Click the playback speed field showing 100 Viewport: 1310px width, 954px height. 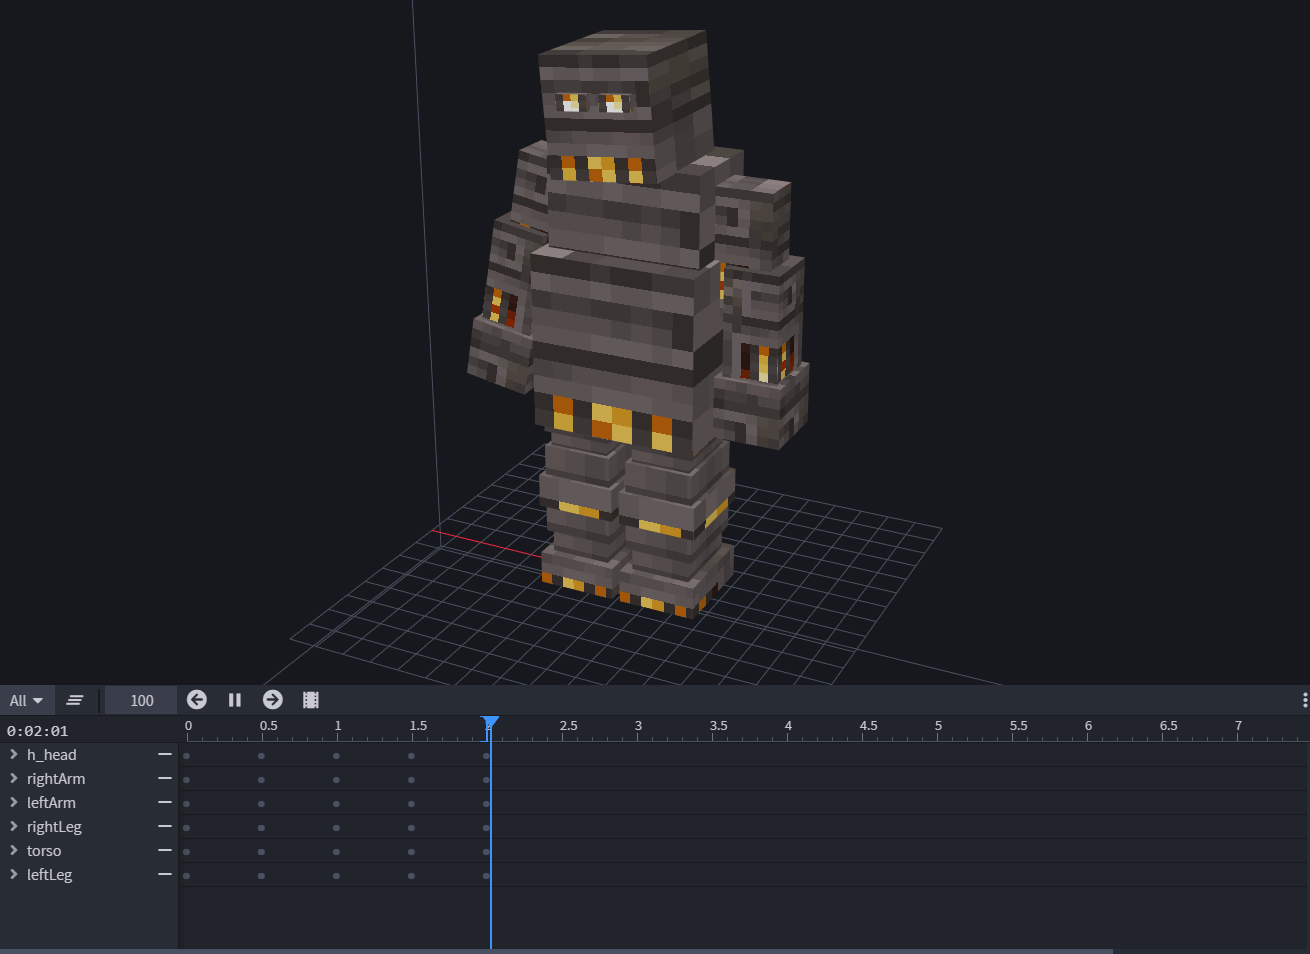point(142,700)
